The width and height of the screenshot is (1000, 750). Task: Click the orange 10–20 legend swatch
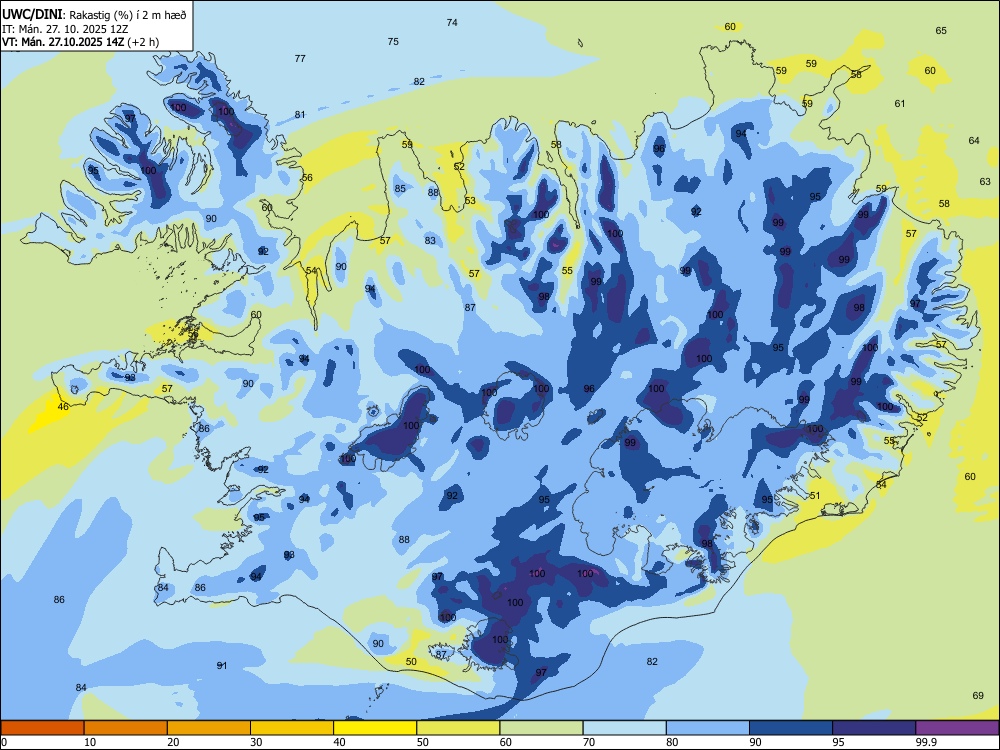pyautogui.click(x=126, y=728)
